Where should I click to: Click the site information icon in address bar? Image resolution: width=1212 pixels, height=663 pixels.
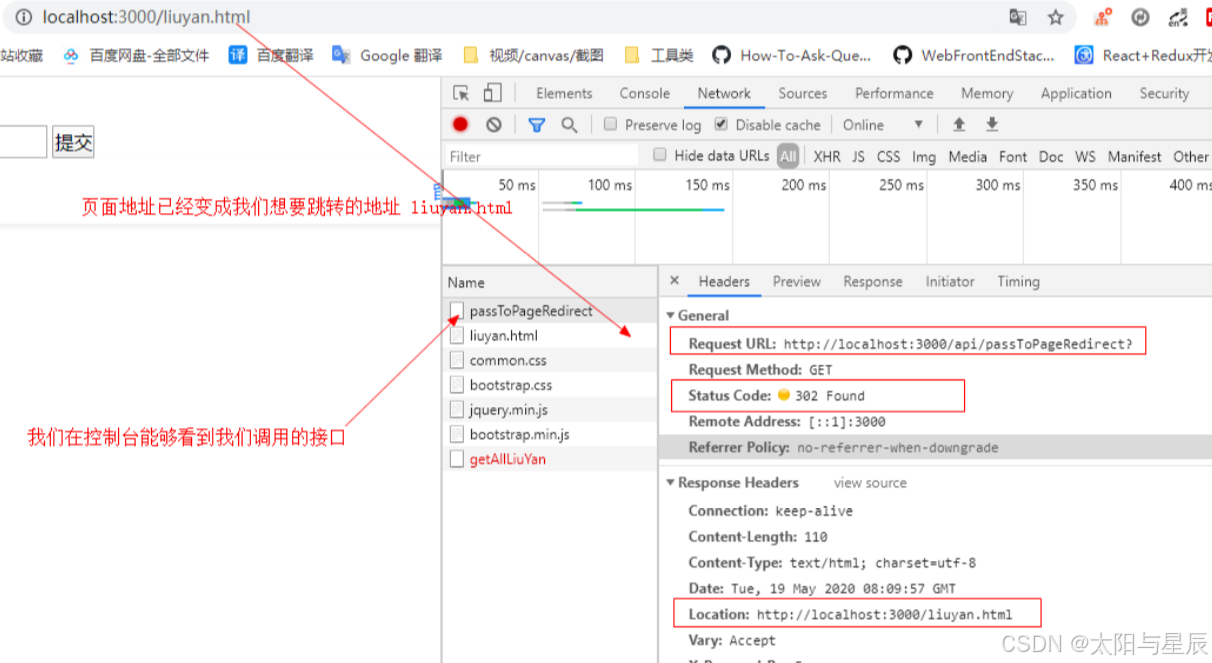tap(24, 17)
